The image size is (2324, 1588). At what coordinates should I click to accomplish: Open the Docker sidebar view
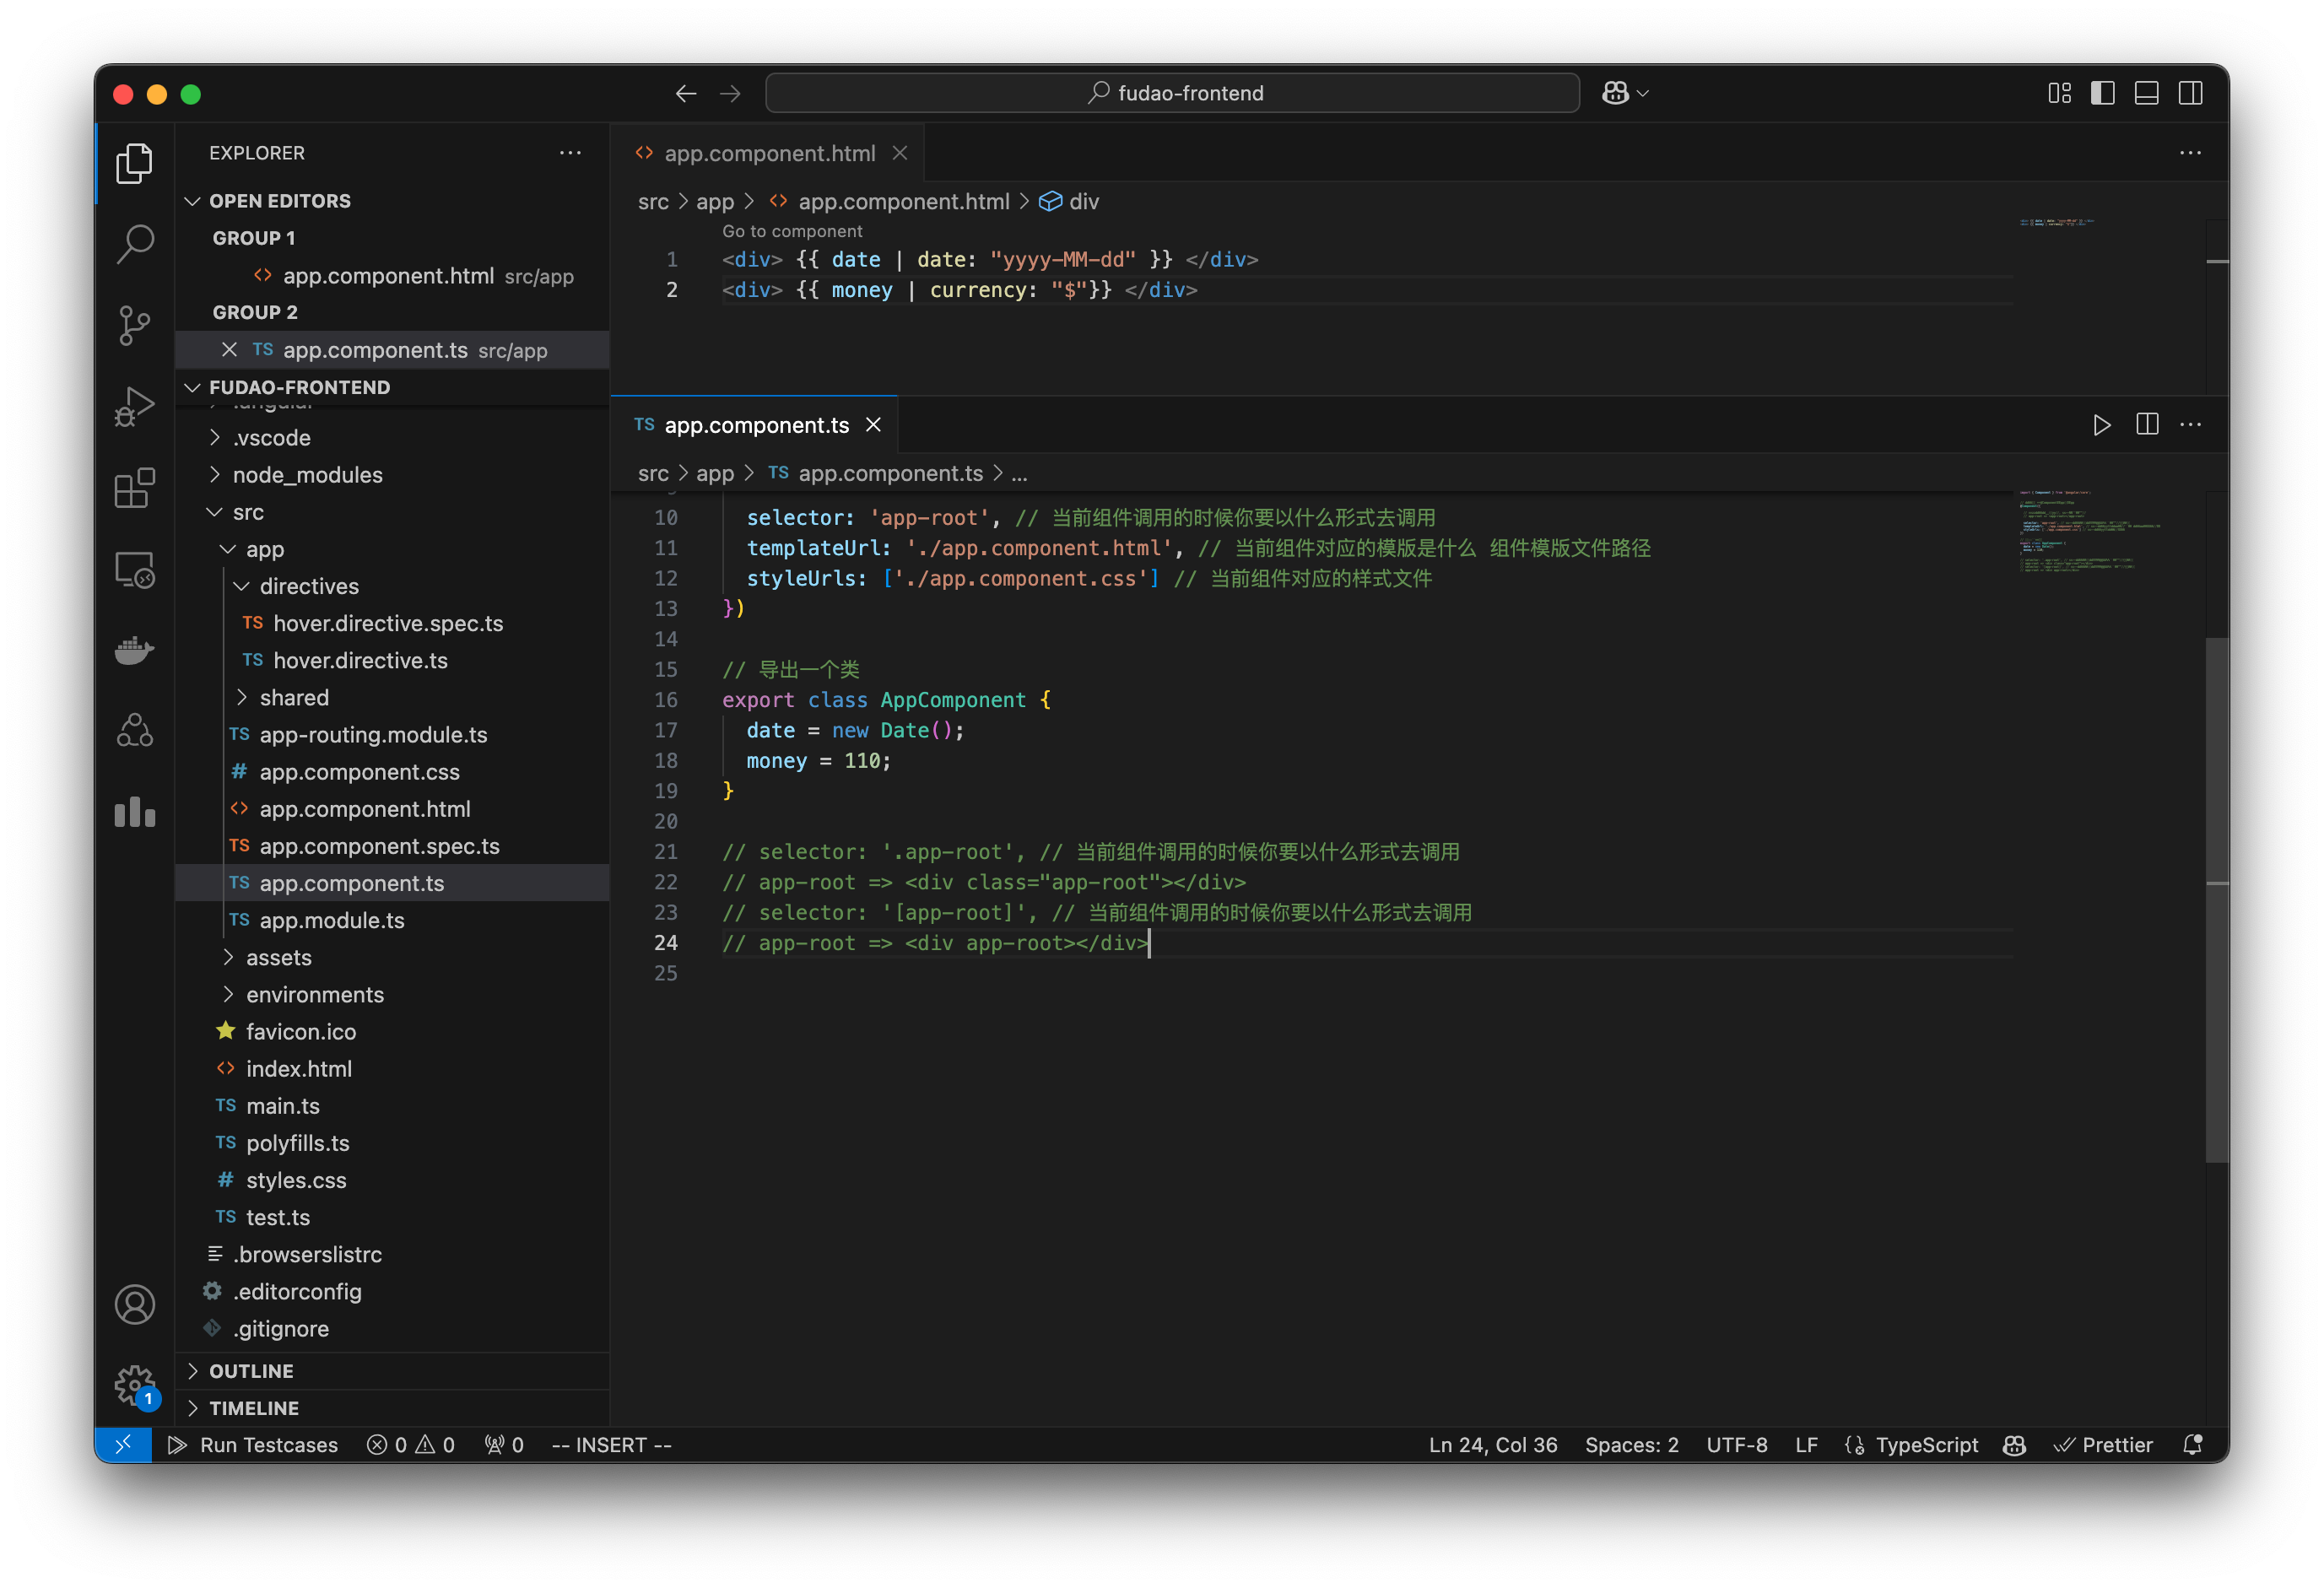(135, 650)
